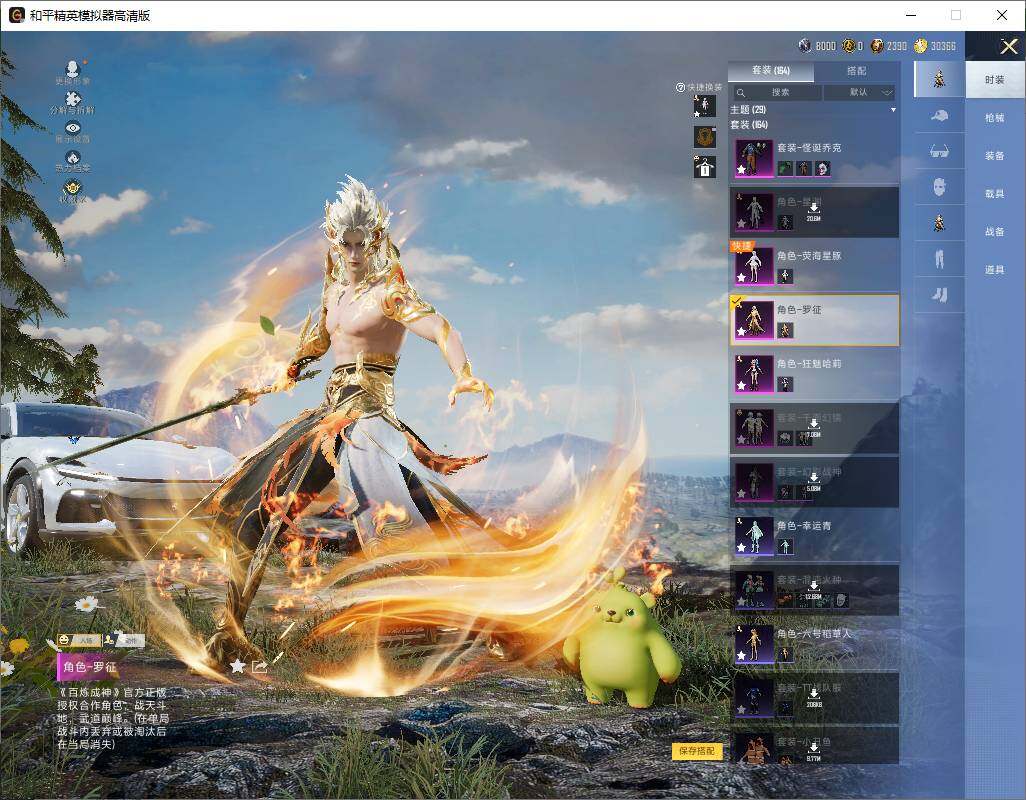The height and width of the screenshot is (800, 1026).
Task: Select the 角色-狂魅哈莉 skin
Action: click(x=814, y=374)
